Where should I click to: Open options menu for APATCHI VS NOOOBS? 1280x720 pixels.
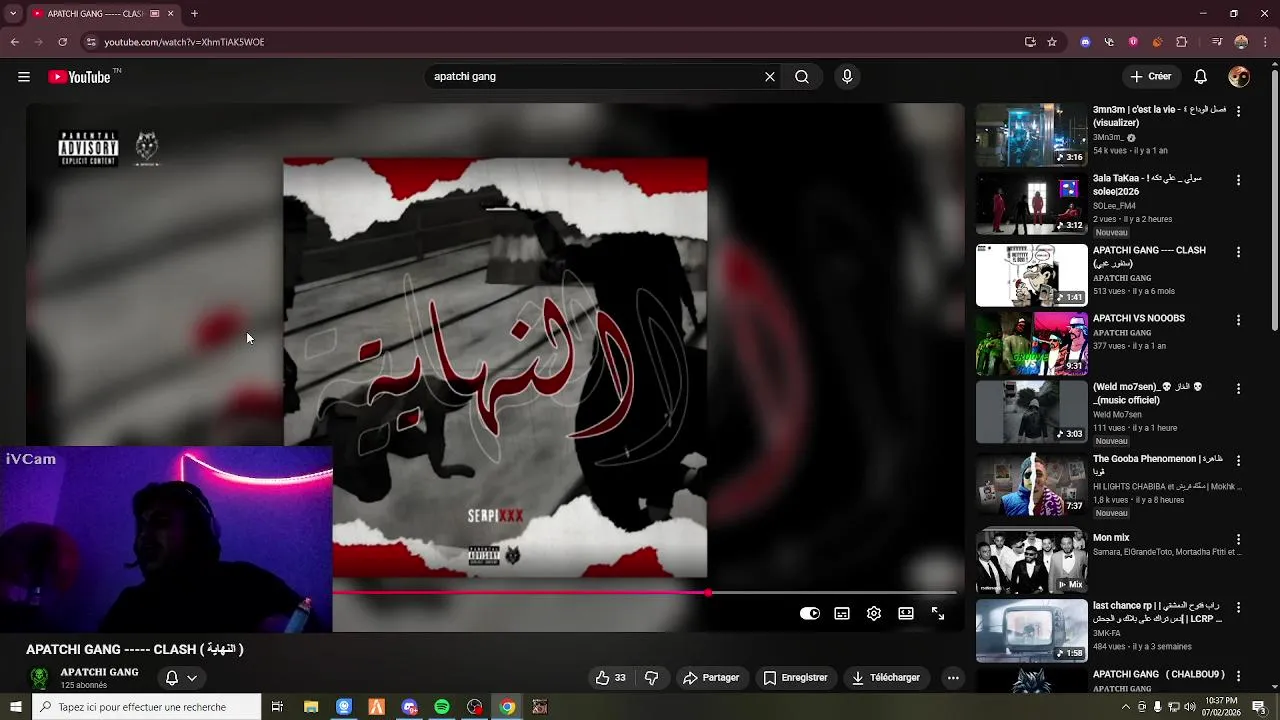1239,320
